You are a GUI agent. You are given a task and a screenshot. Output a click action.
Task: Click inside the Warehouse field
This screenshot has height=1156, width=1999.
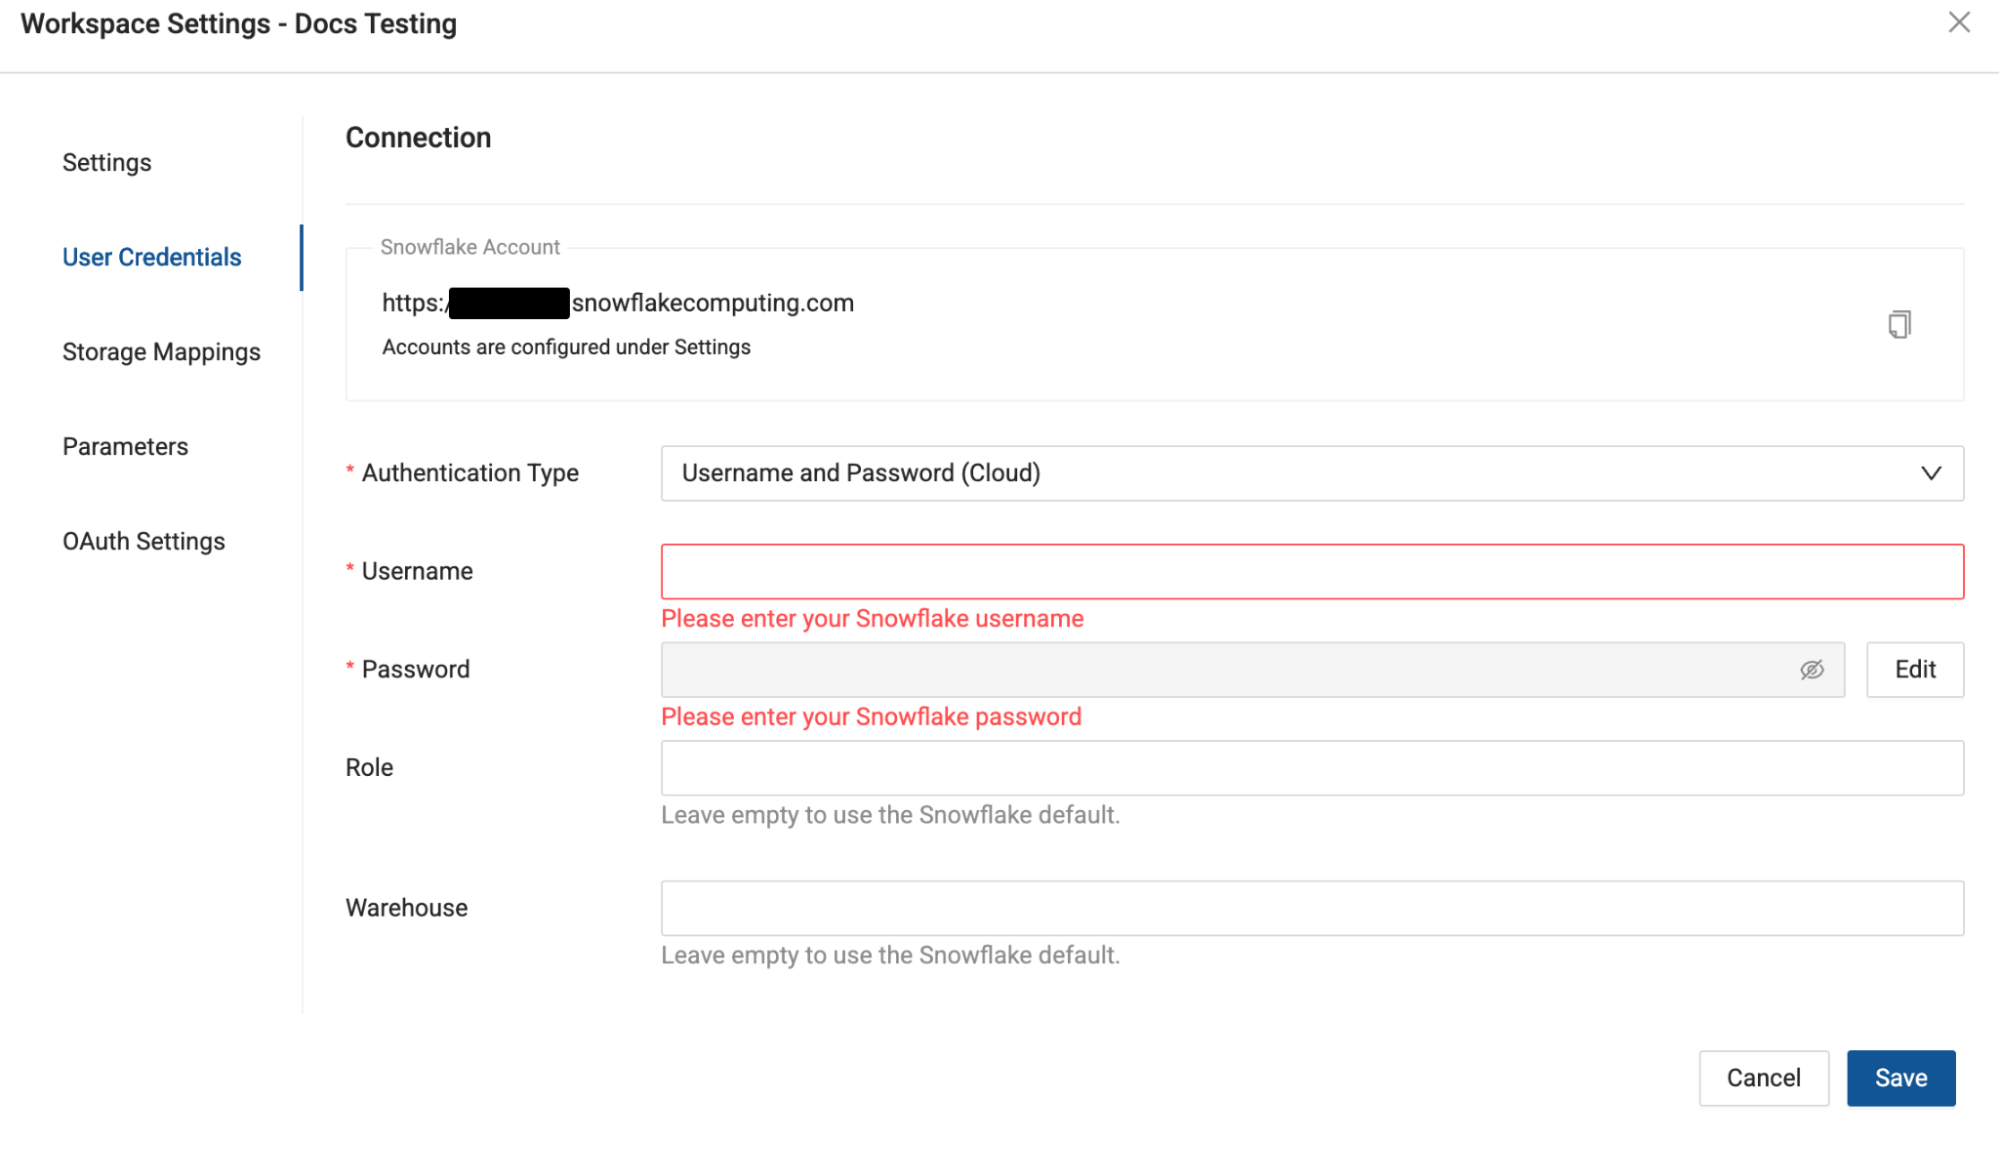tap(1311, 907)
